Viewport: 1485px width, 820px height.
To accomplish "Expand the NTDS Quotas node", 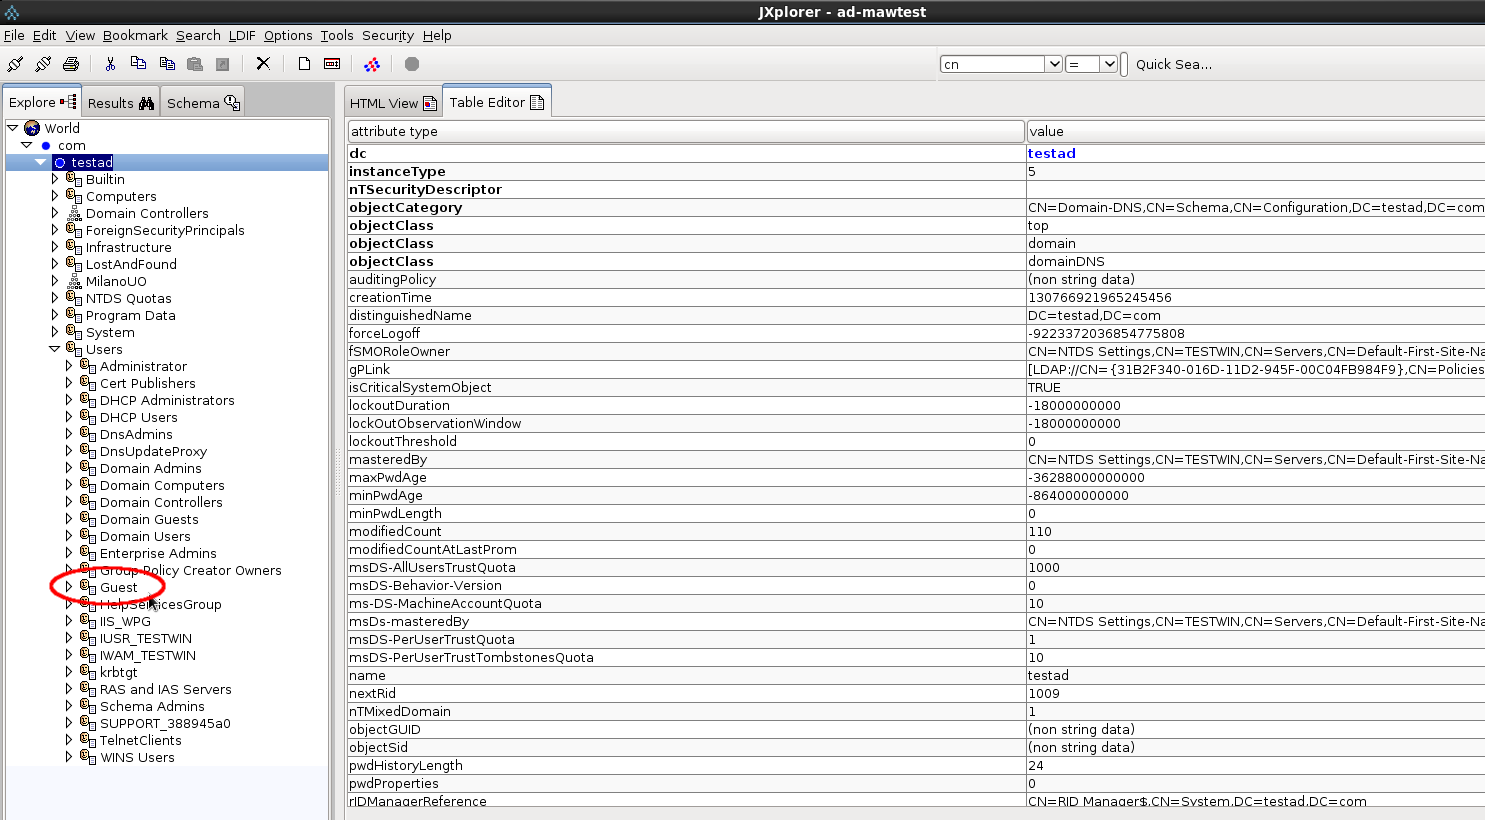I will click(55, 298).
